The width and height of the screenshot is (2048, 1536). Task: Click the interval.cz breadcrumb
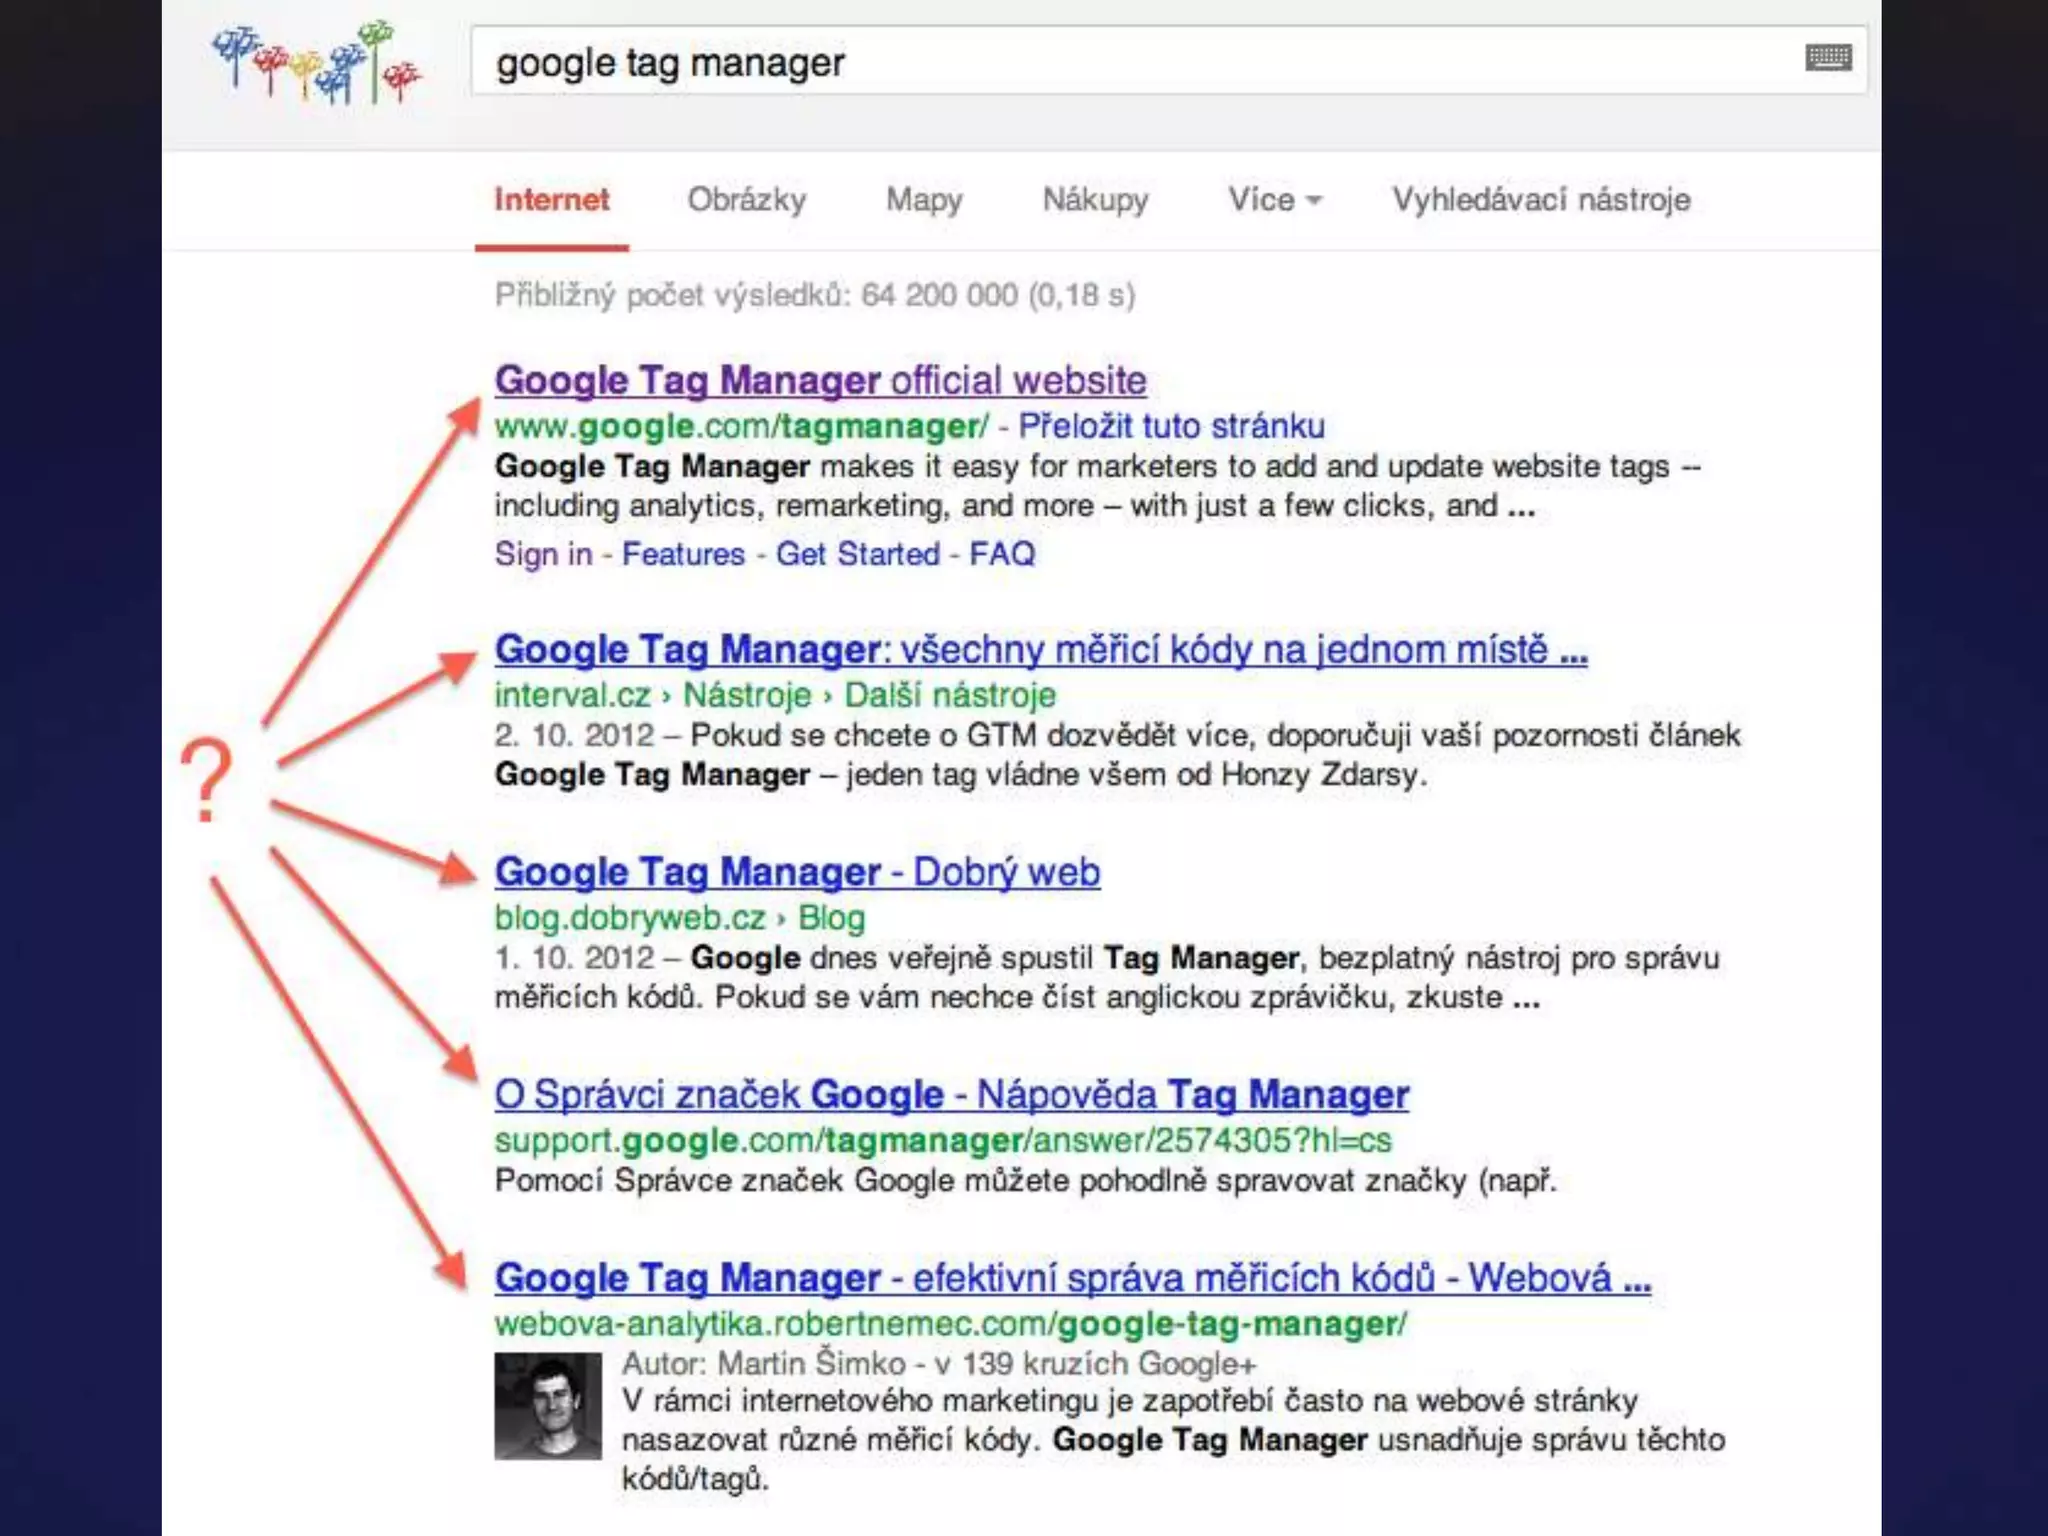pos(572,694)
